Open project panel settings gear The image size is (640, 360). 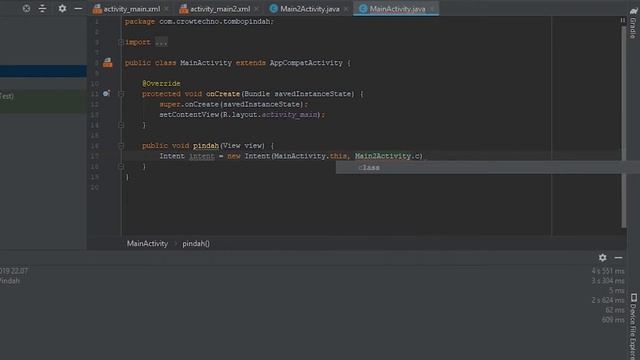[62, 8]
